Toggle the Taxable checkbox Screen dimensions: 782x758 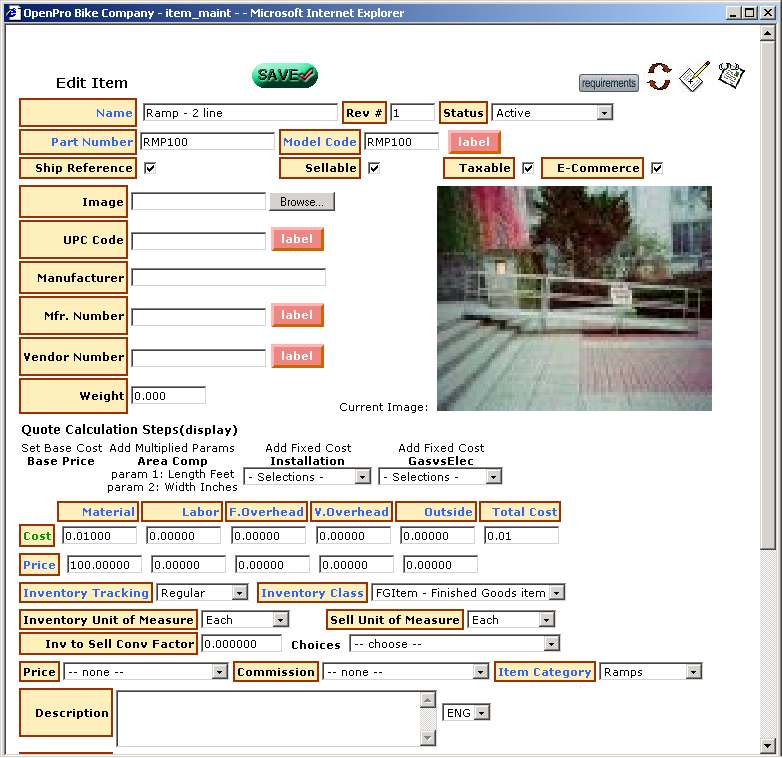(528, 168)
